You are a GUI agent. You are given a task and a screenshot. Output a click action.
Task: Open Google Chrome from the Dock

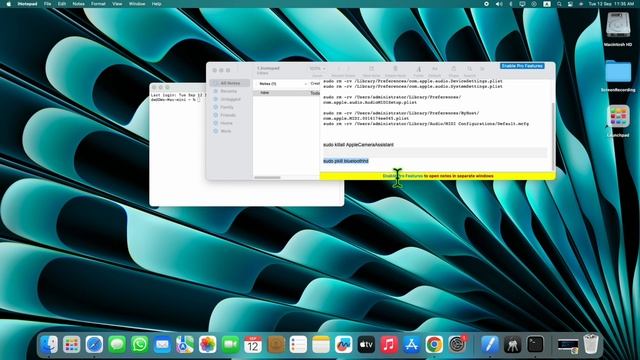[434, 344]
